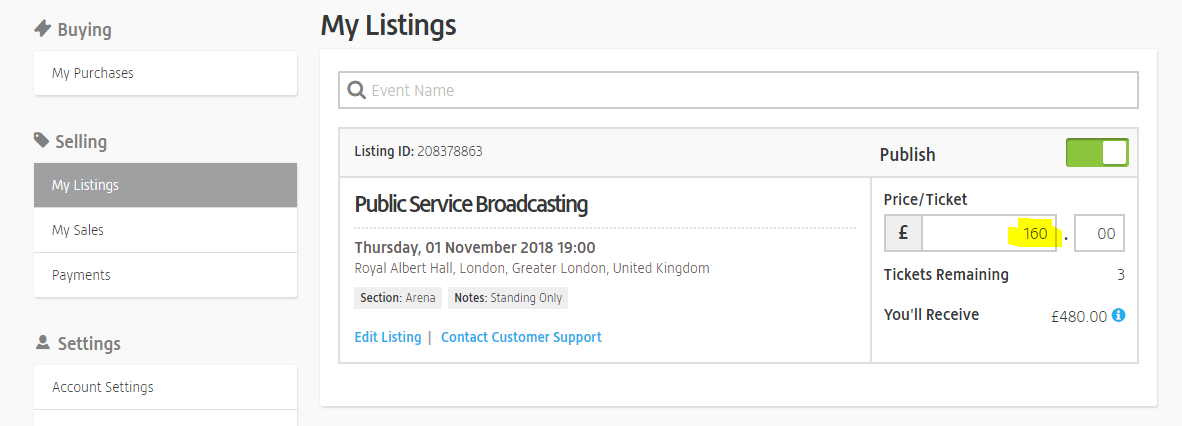Click the Edit Listing link
The image size is (1182, 426).
pos(388,337)
